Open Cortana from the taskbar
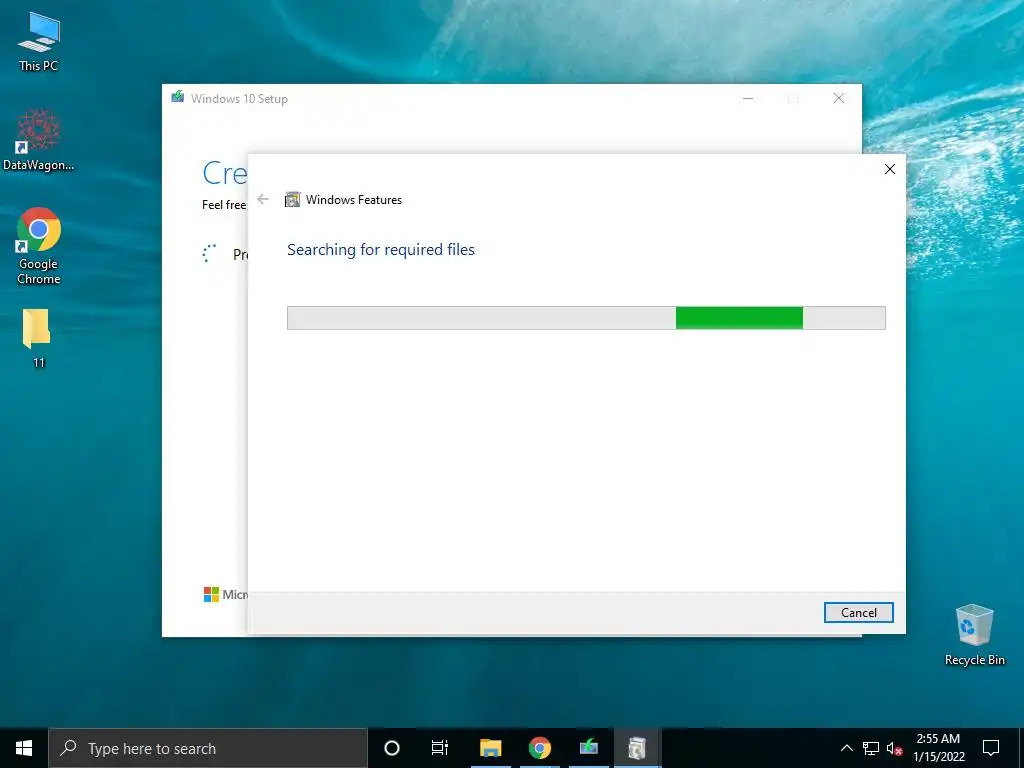The width and height of the screenshot is (1024, 768). [x=392, y=748]
